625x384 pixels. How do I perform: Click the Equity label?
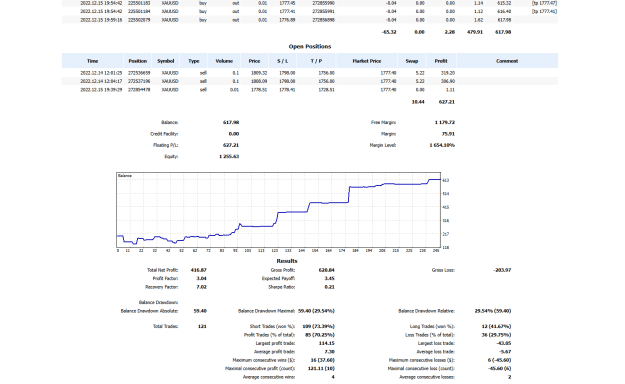click(171, 156)
